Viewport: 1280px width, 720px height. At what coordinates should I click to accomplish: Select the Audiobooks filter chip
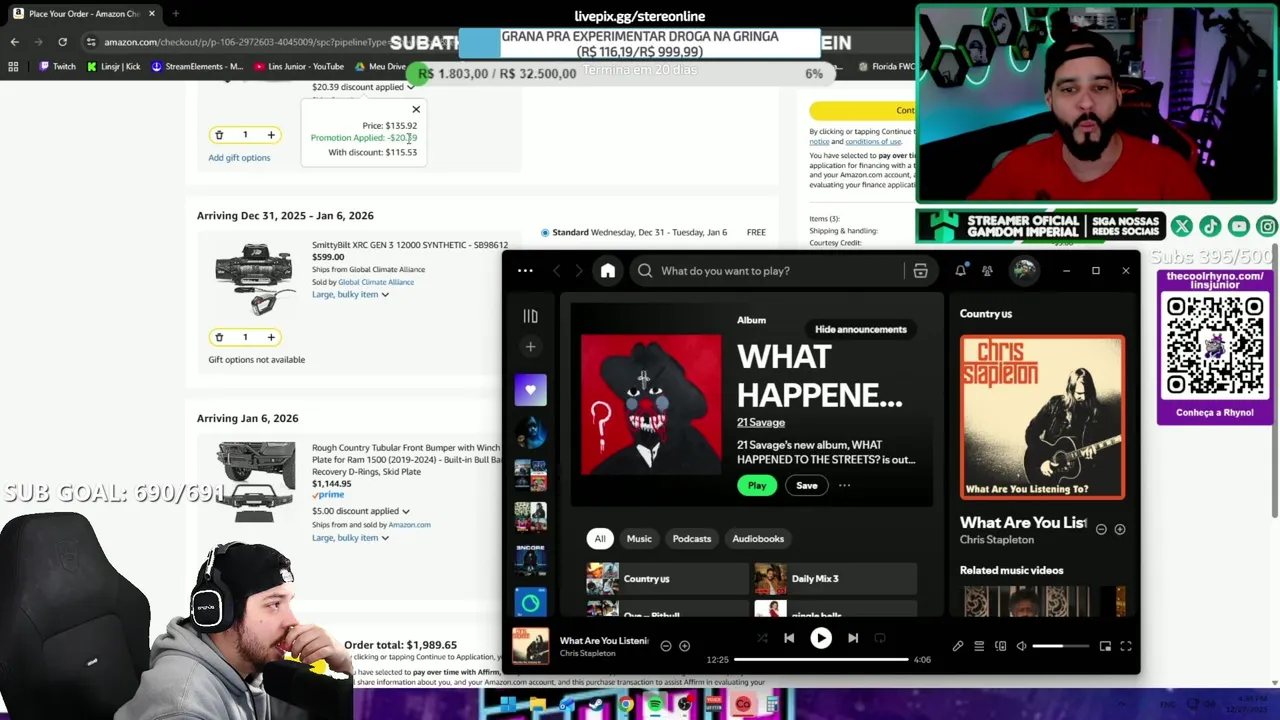click(758, 538)
